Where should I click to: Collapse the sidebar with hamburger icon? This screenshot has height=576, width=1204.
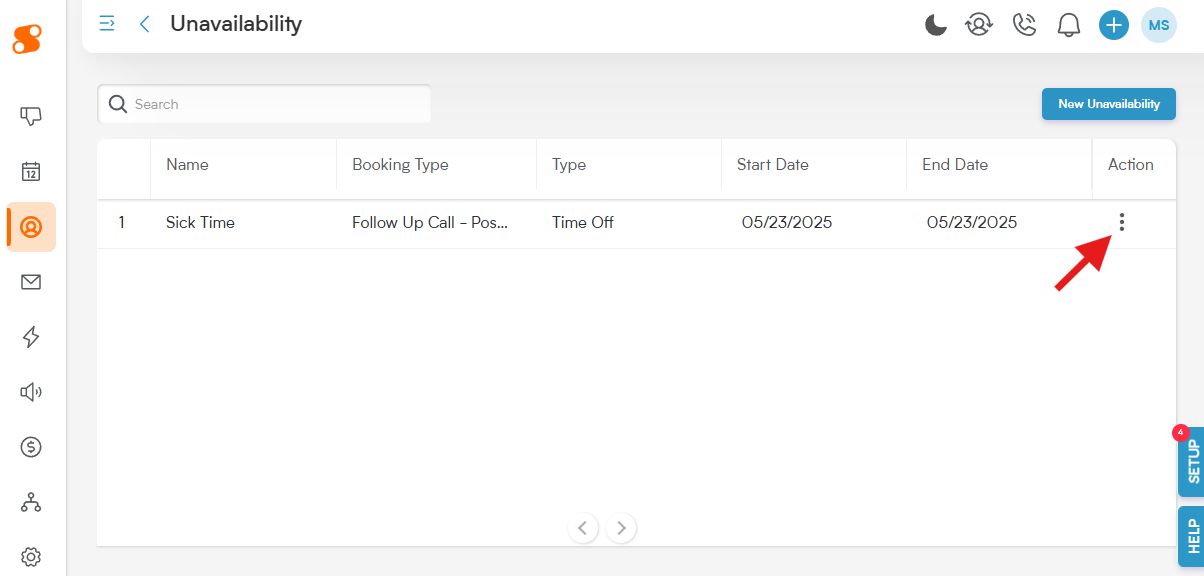107,23
